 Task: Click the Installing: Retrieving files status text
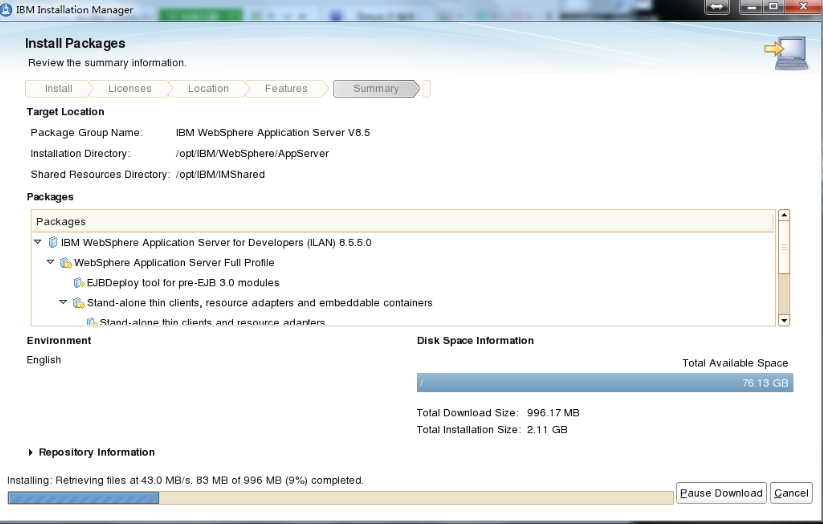pyautogui.click(x=185, y=480)
